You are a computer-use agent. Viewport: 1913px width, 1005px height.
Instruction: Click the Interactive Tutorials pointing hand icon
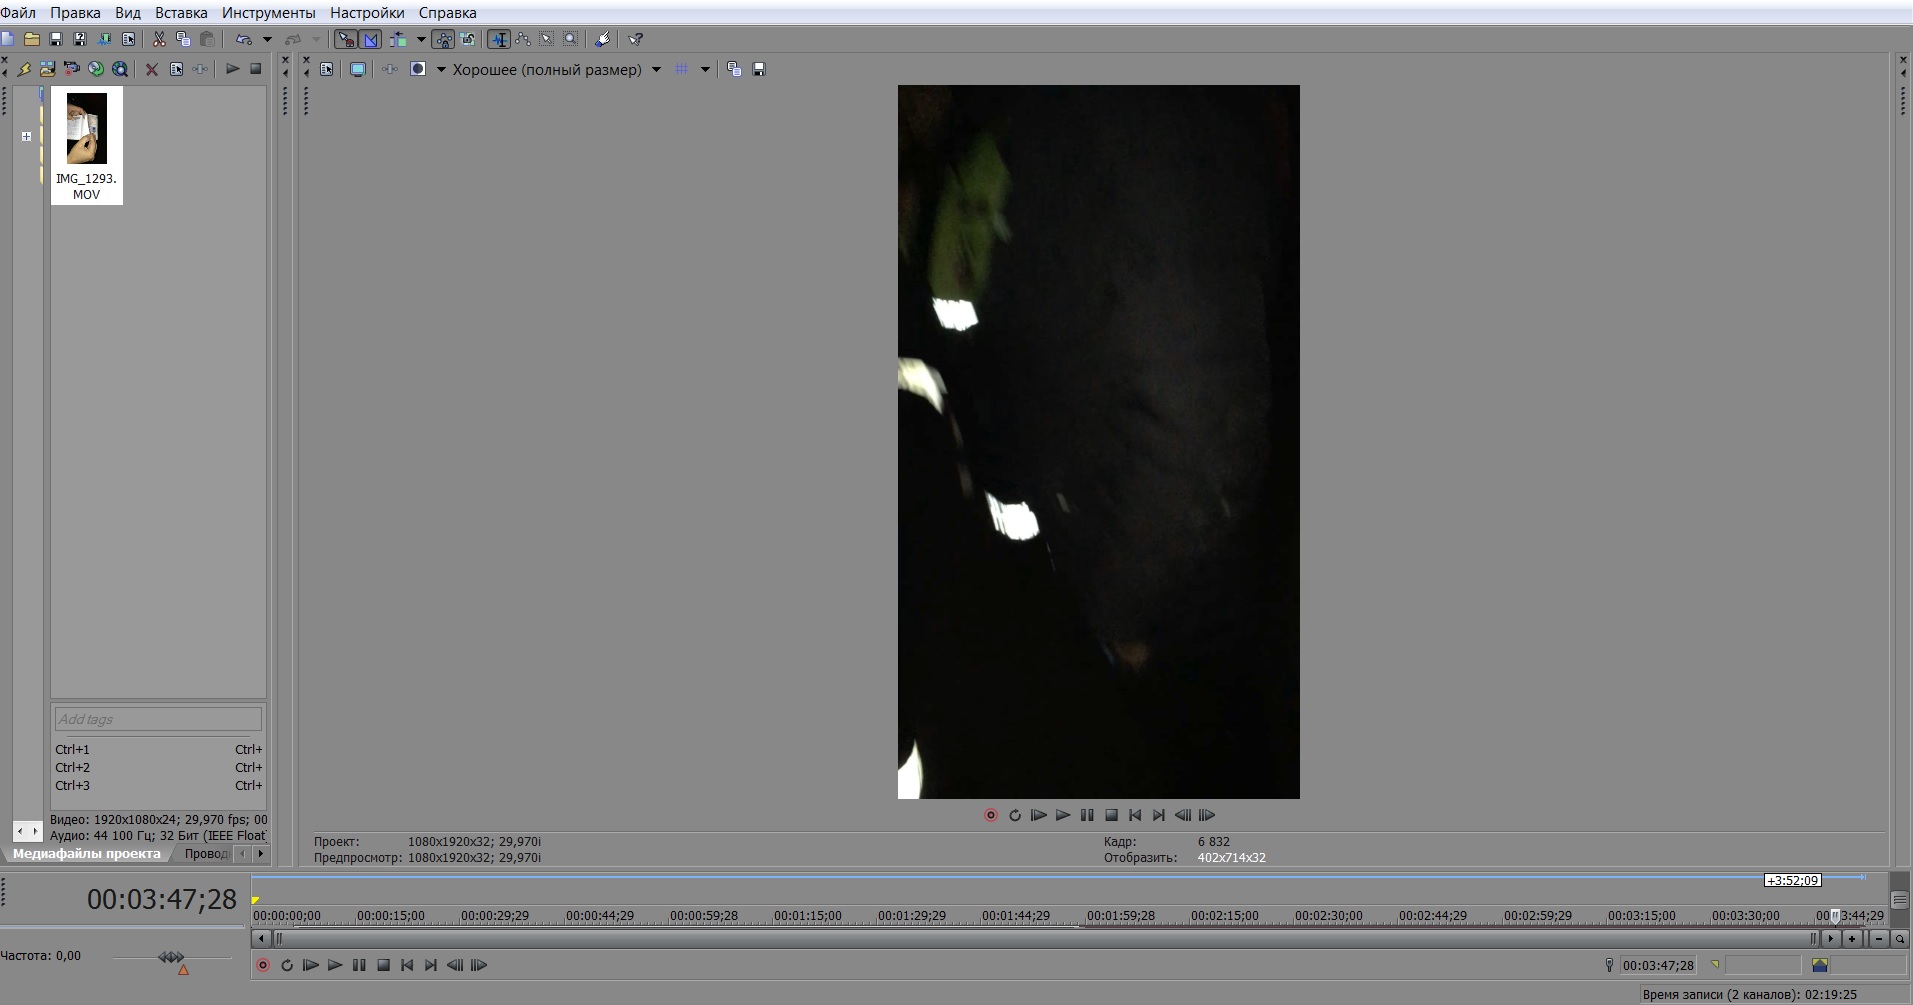(x=603, y=39)
